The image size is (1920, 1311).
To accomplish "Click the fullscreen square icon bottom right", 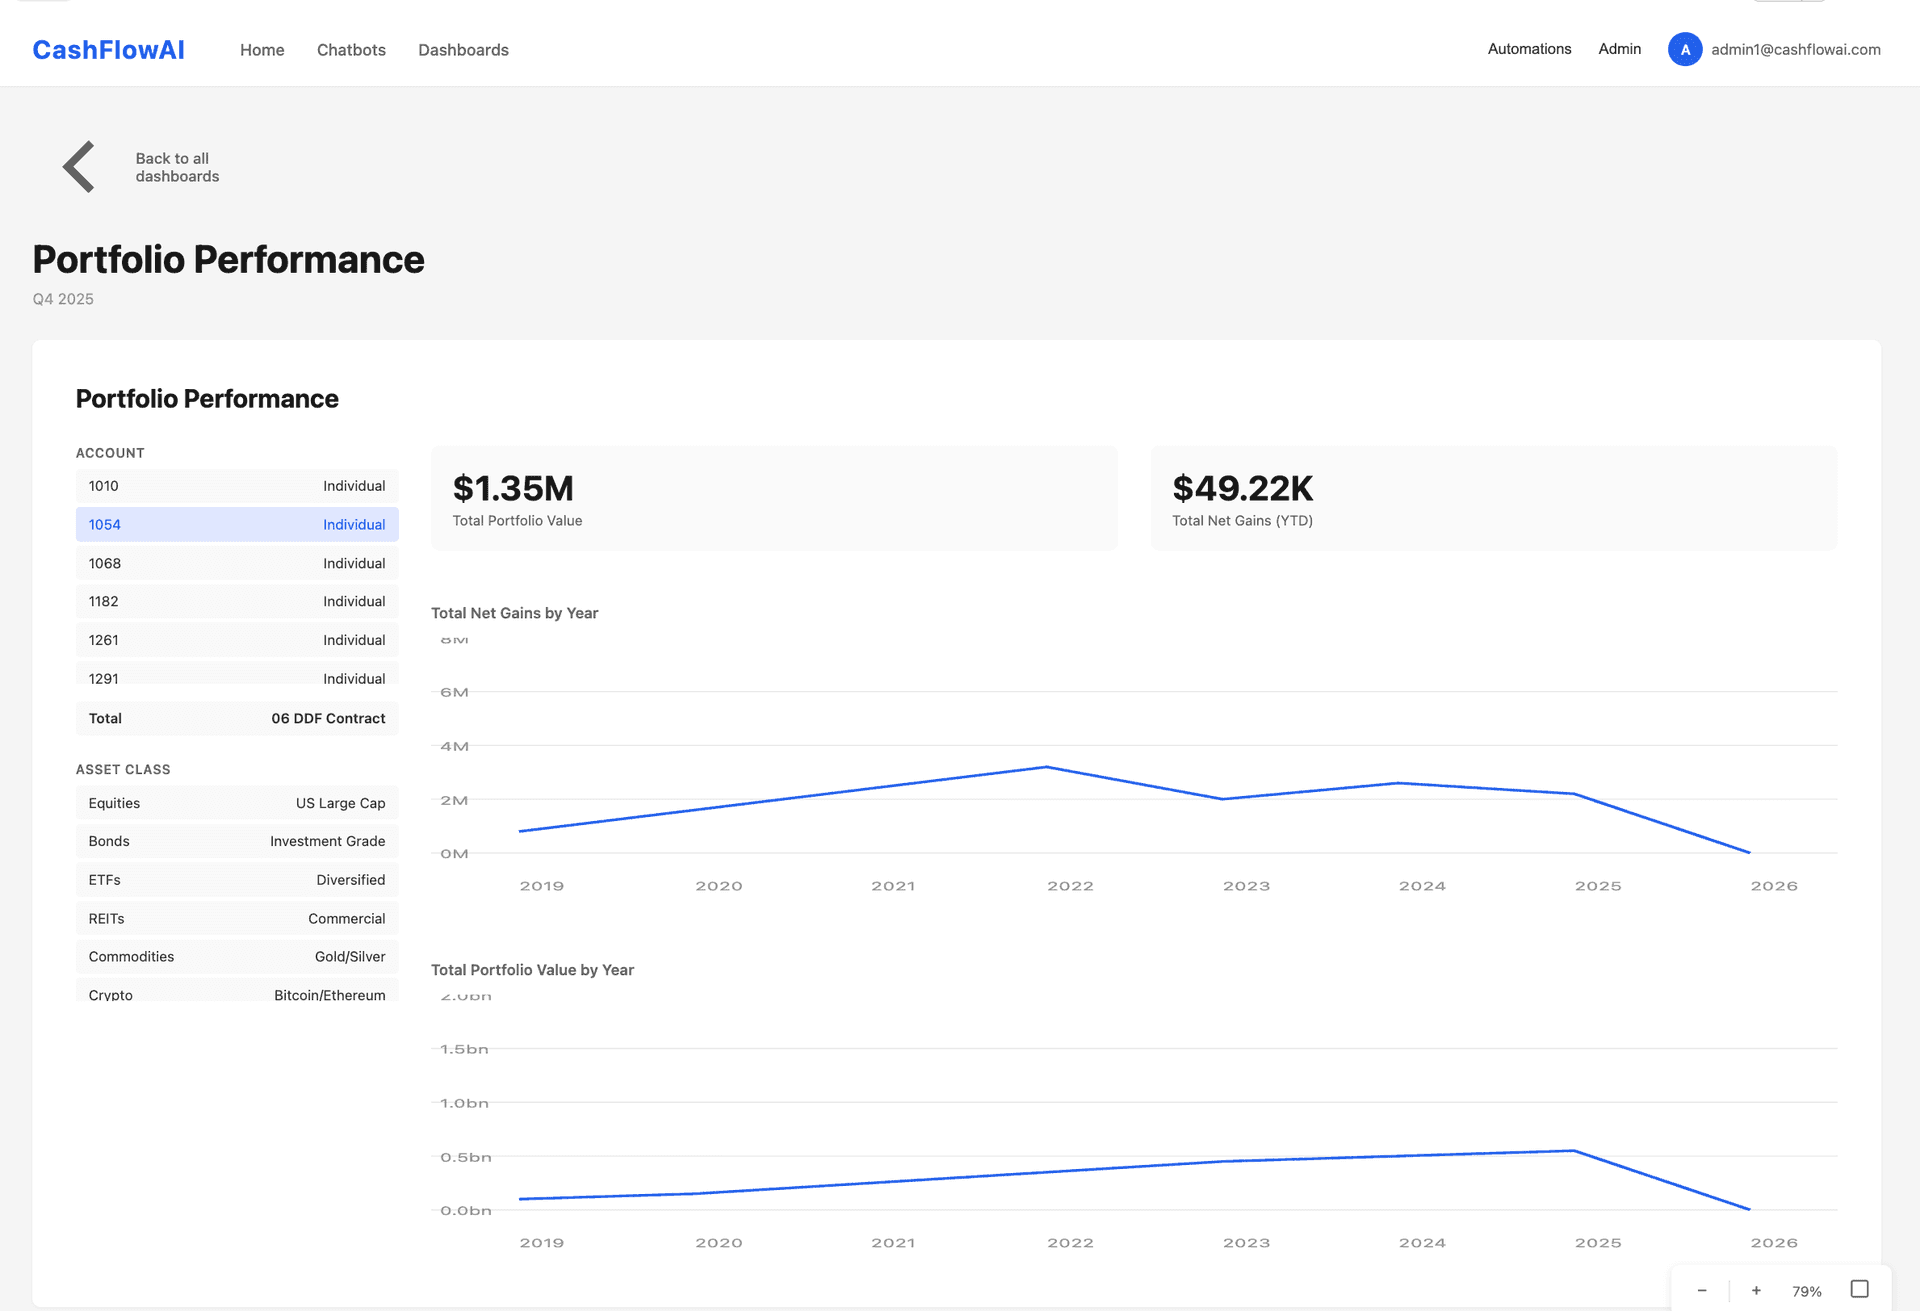I will pyautogui.click(x=1862, y=1289).
